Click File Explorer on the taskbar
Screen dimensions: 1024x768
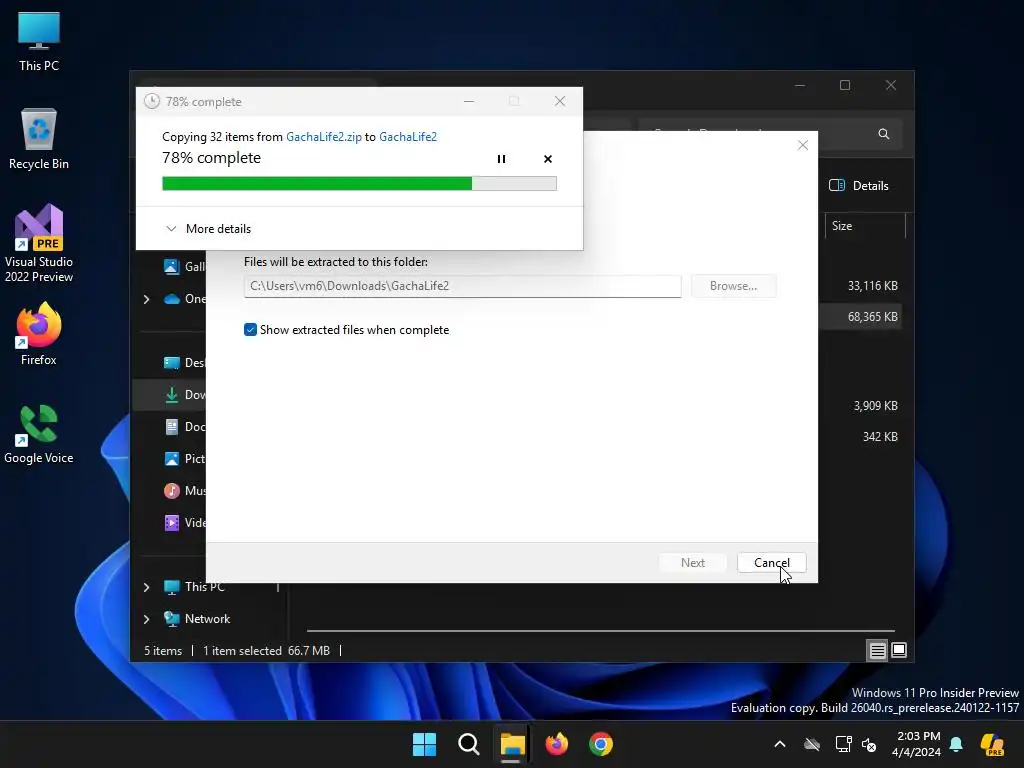coord(513,744)
